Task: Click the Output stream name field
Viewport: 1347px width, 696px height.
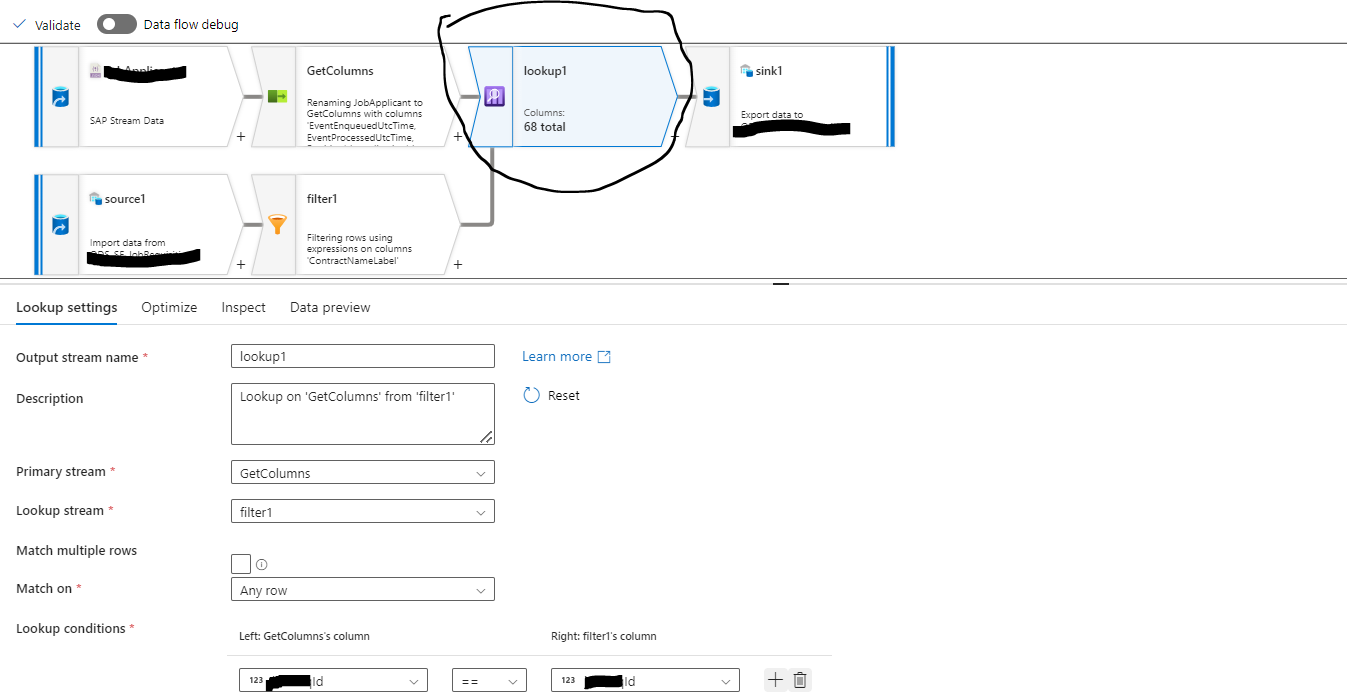Action: 362,356
